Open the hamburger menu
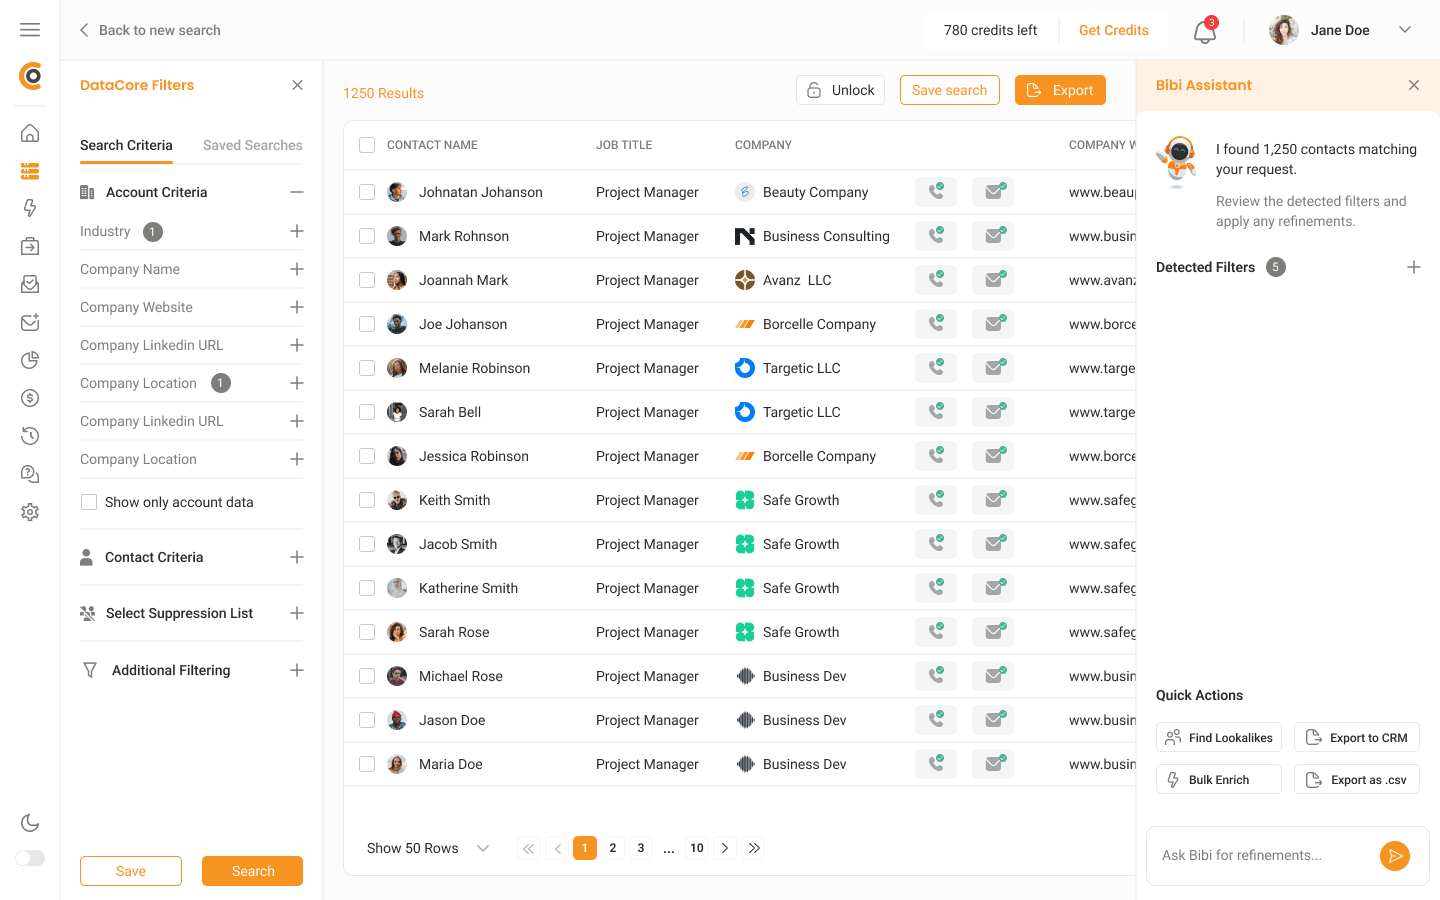The image size is (1440, 900). tap(30, 30)
